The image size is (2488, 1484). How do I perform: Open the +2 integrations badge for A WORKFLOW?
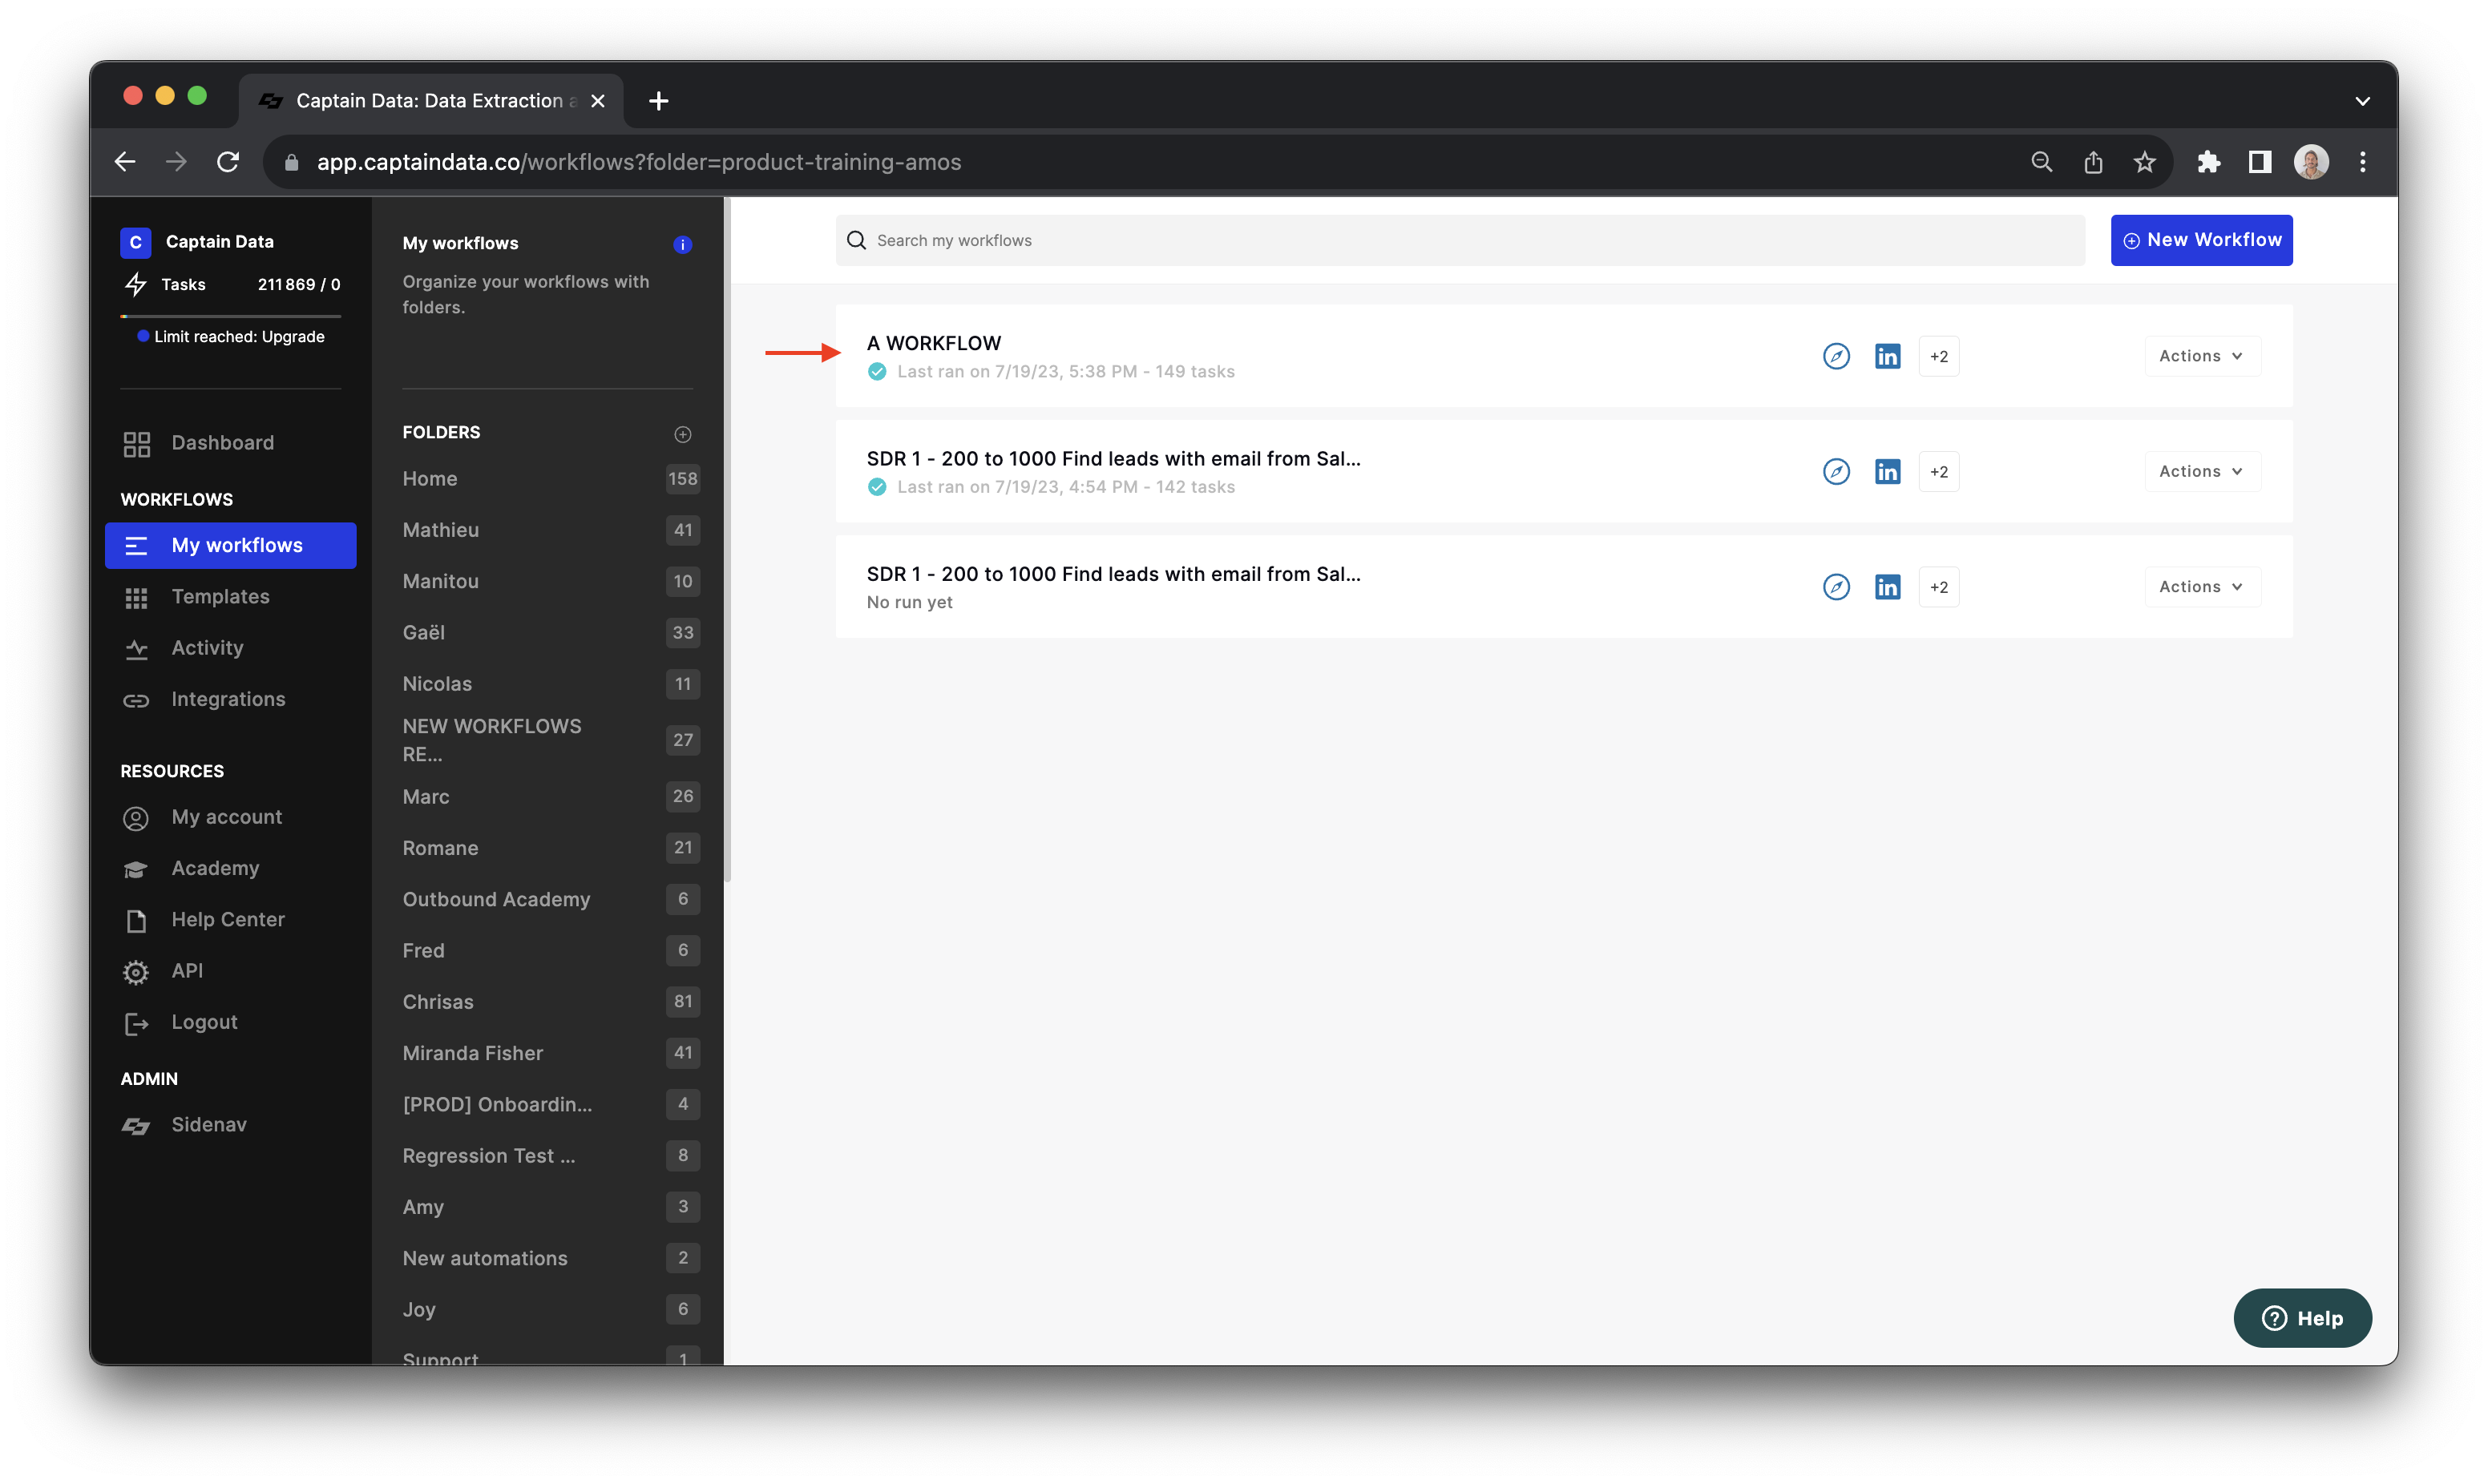[x=1938, y=356]
